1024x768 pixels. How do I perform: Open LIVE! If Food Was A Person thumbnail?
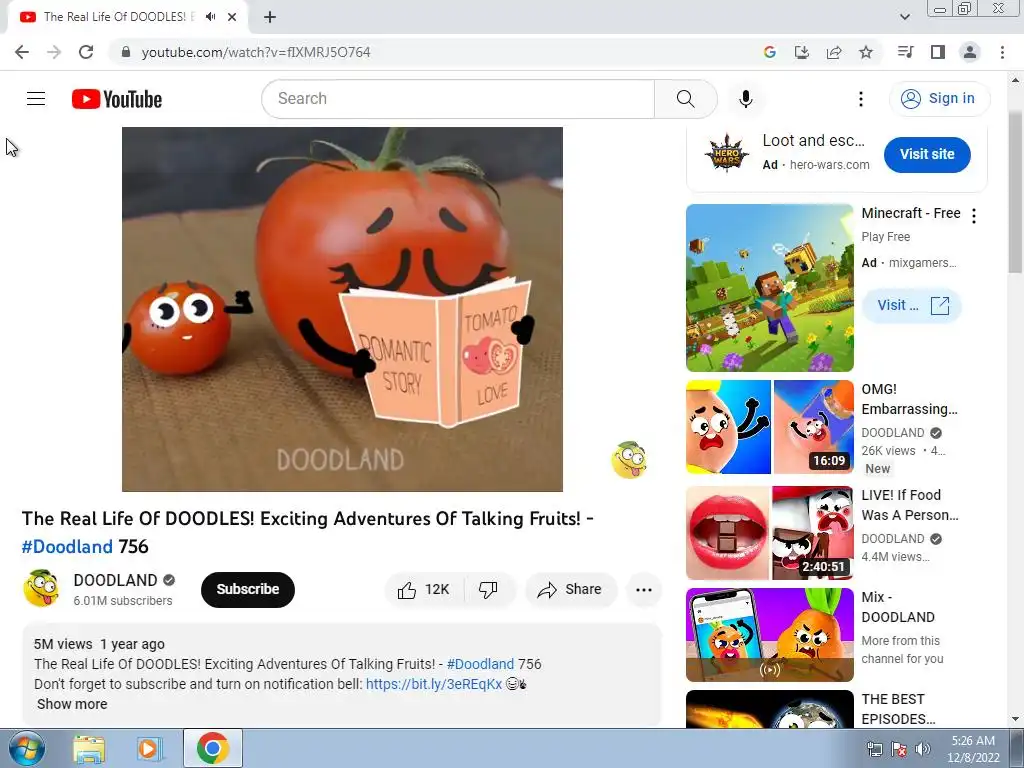(769, 533)
